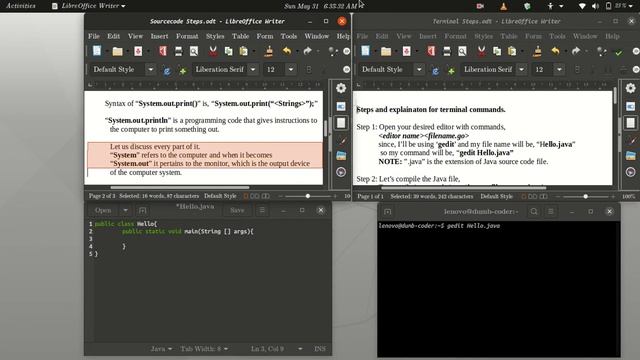The width and height of the screenshot is (640, 360).
Task: Toggle INS insert mode in gedit
Action: pyautogui.click(x=320, y=349)
